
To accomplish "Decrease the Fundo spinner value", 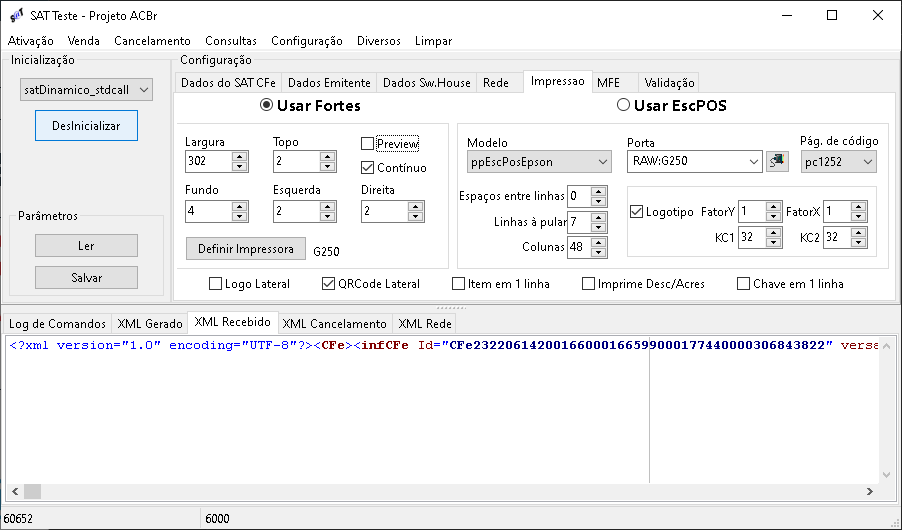I will pyautogui.click(x=240, y=216).
